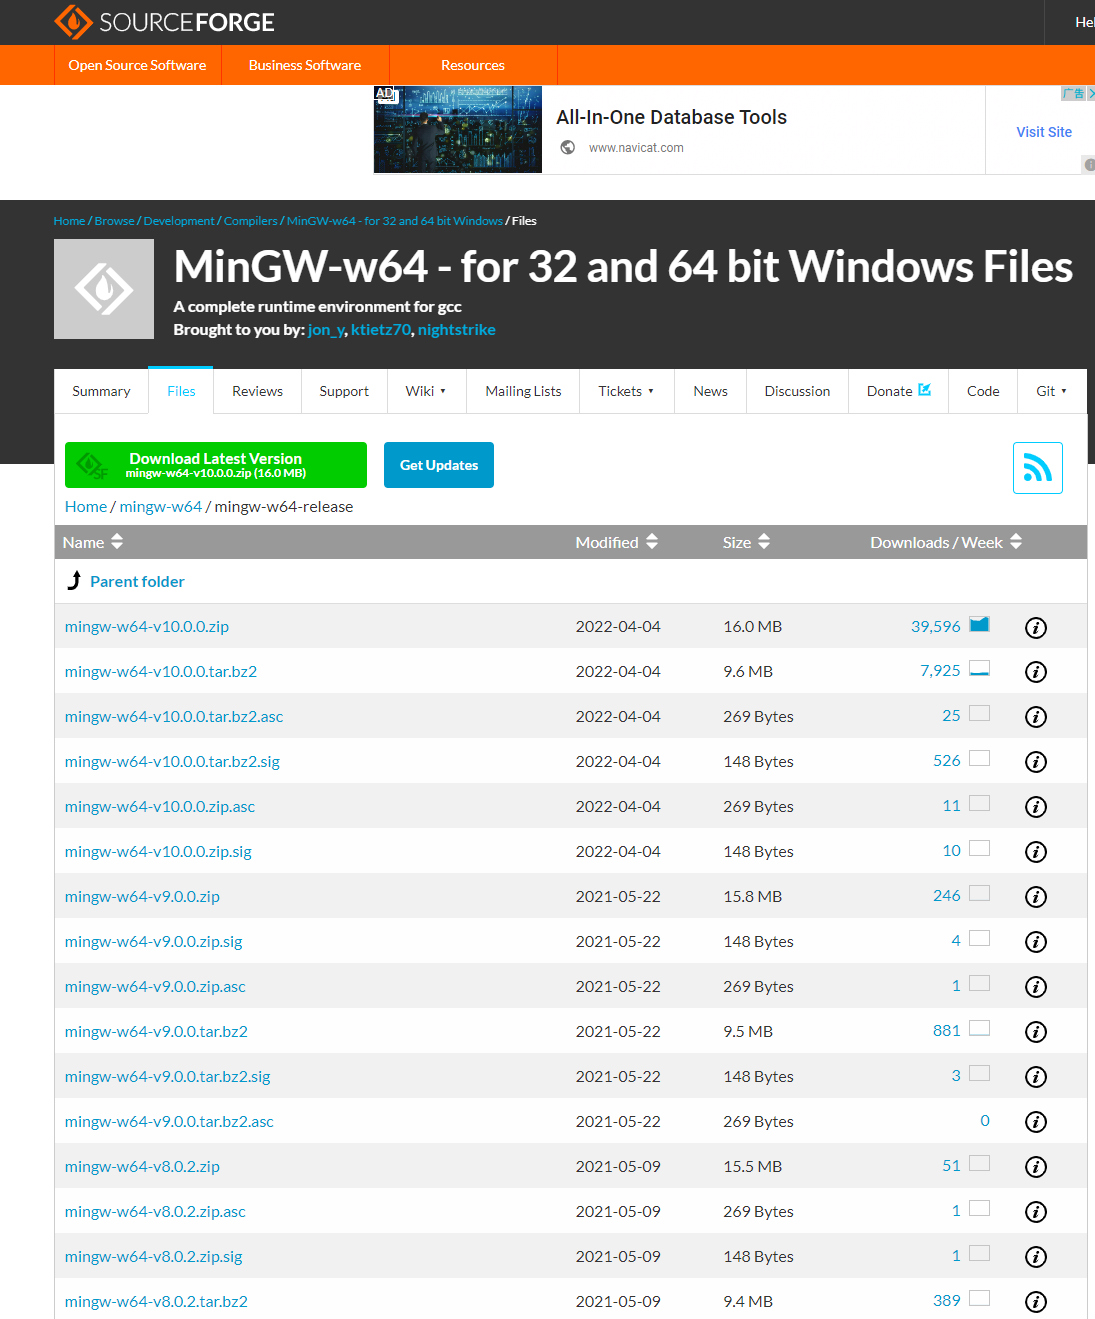1095x1319 pixels.
Task: Expand the Tickets dropdown menu
Action: (x=626, y=391)
